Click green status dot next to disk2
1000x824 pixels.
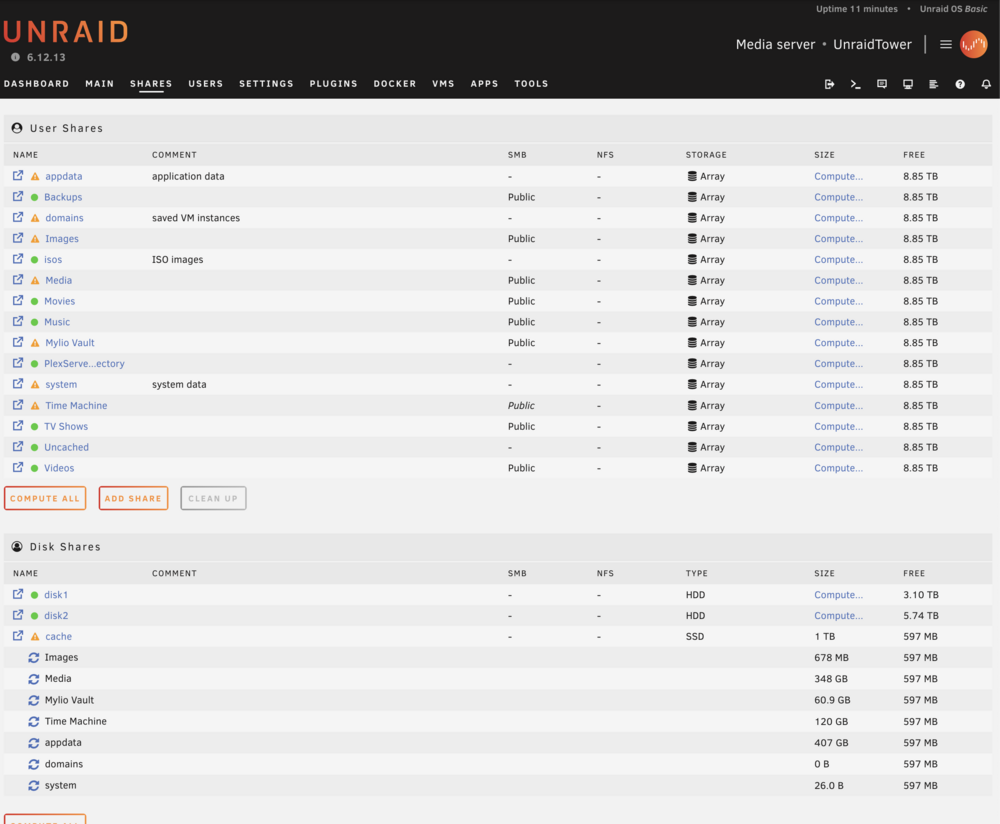click(x=34, y=615)
